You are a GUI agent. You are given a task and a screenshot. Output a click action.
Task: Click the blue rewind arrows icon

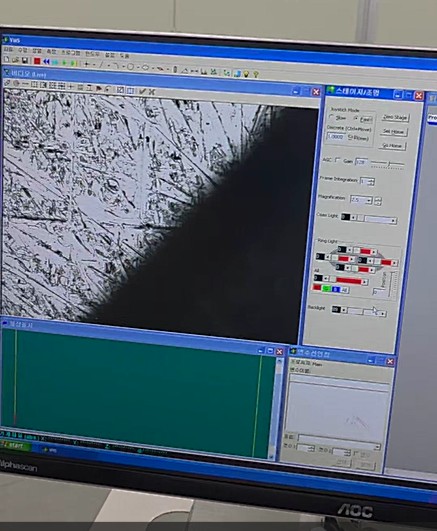[x=46, y=62]
